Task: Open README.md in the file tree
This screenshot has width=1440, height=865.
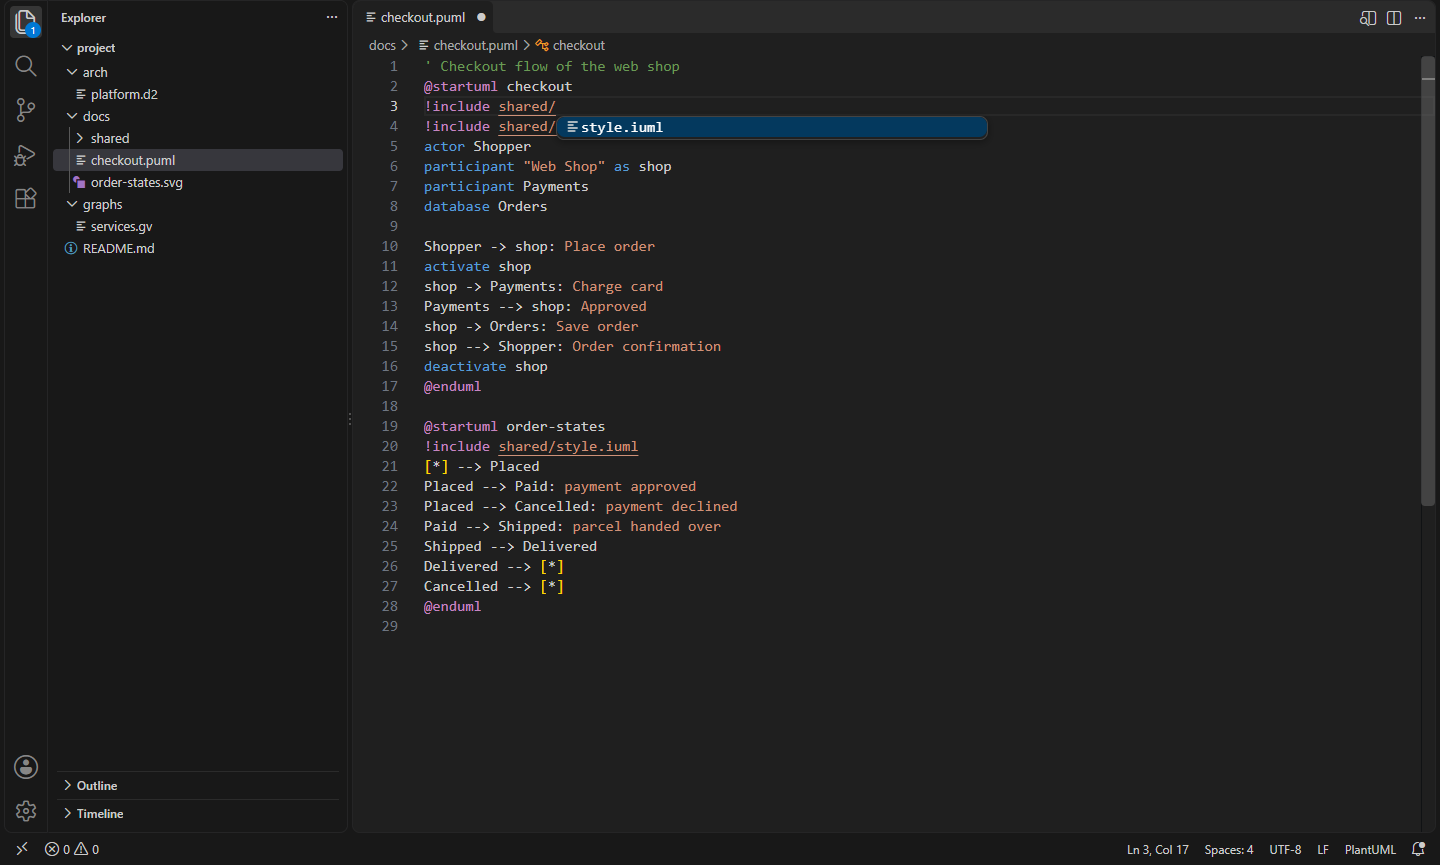Action: point(198,248)
